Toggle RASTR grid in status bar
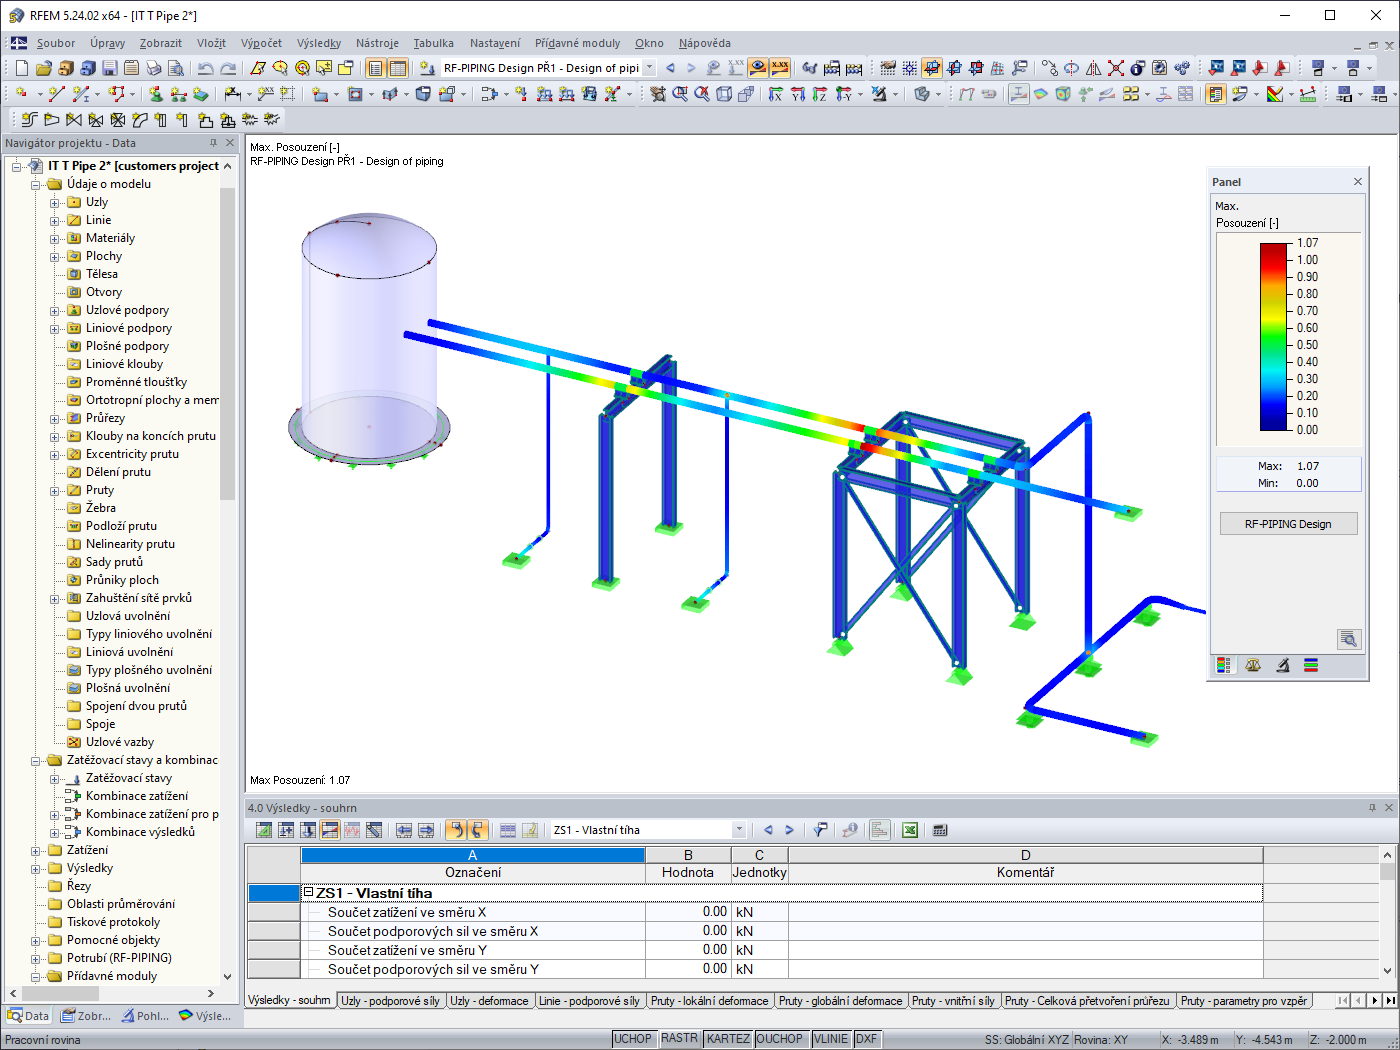The width and height of the screenshot is (1400, 1050). (x=680, y=1039)
